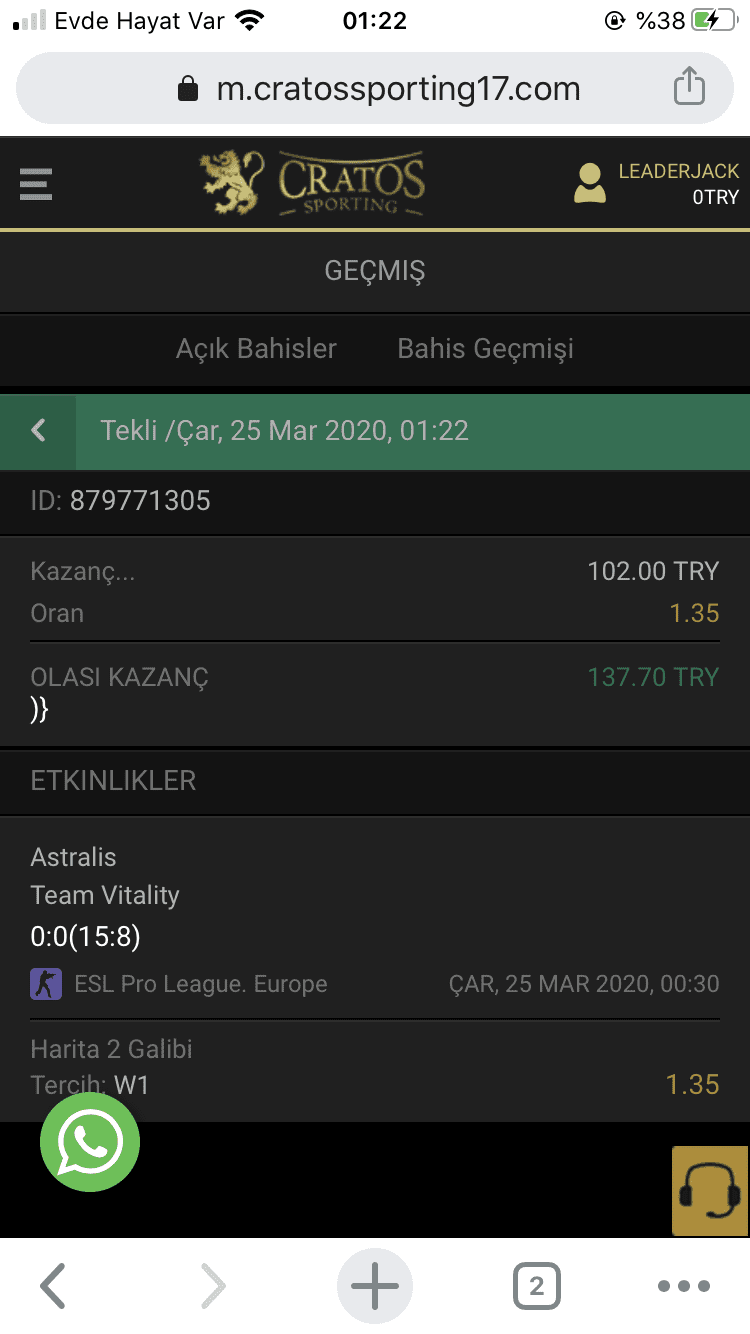The image size is (750, 1334).
Task: Open live support headset icon
Action: tap(709, 1191)
